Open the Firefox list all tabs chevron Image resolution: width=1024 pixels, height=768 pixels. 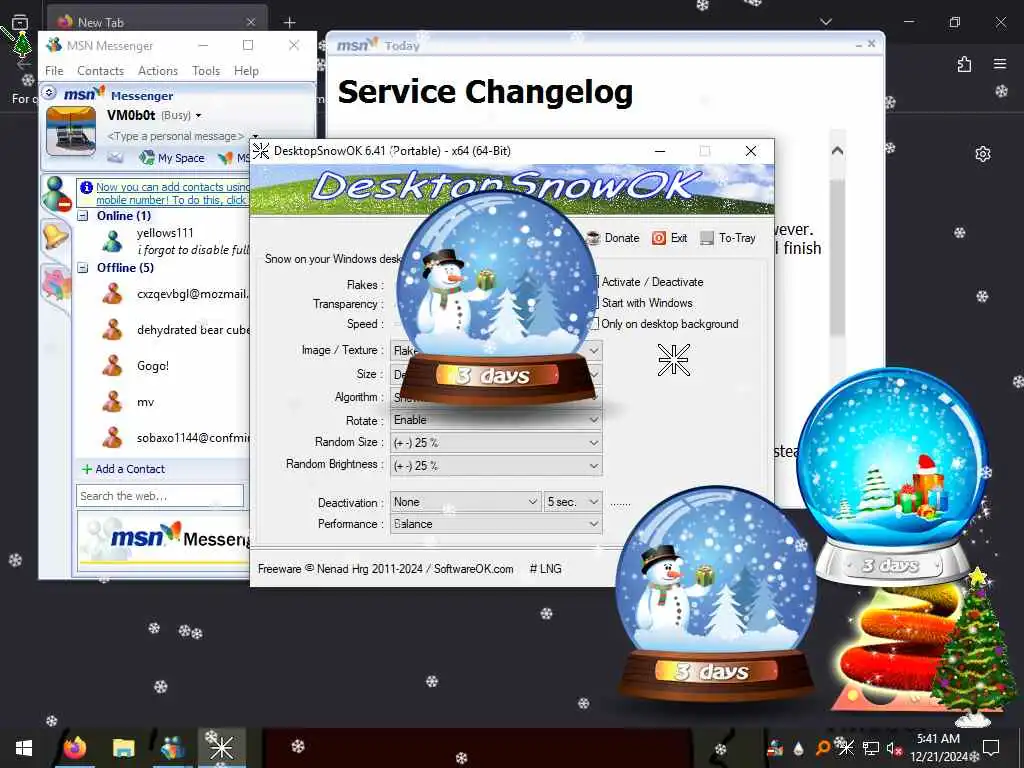[826, 22]
